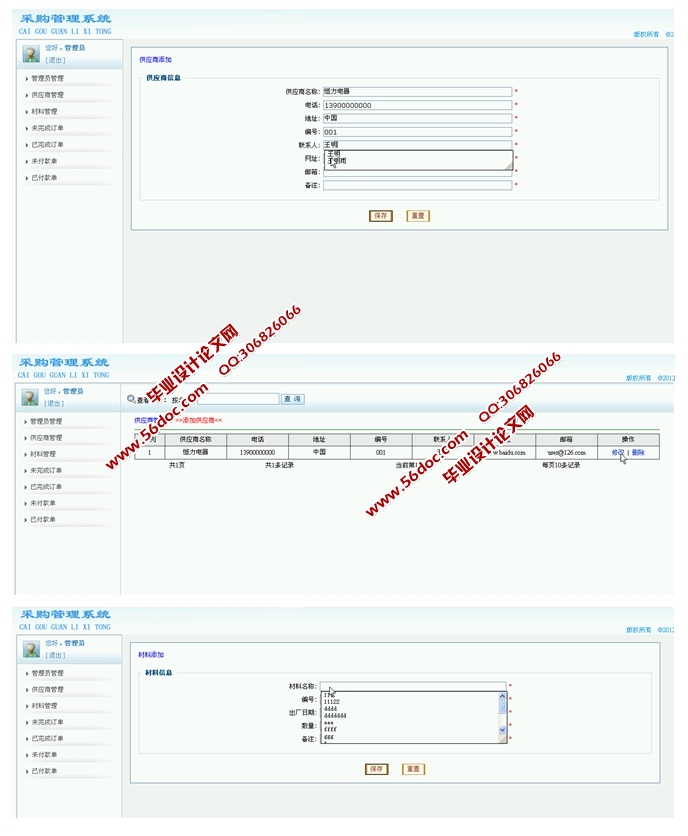This screenshot has width=688, height=836.
Task: Click 保存 button on the supplier add form
Action: (x=380, y=216)
